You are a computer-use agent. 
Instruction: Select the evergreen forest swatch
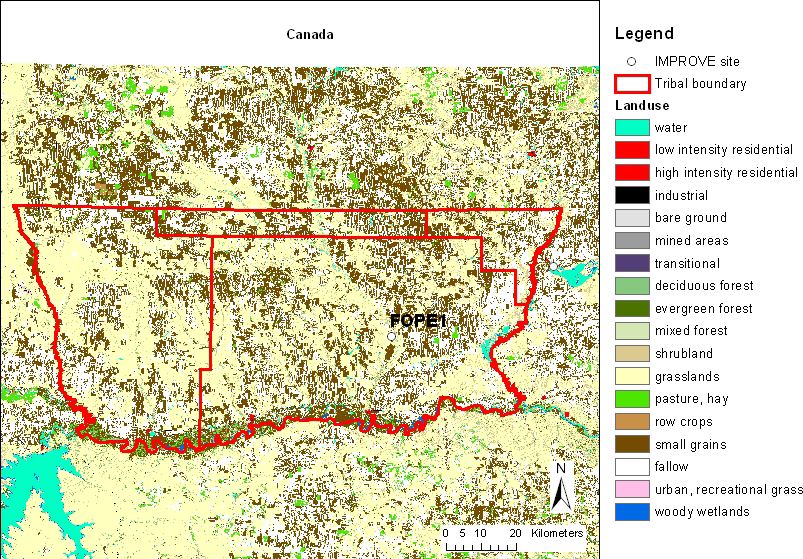click(632, 308)
